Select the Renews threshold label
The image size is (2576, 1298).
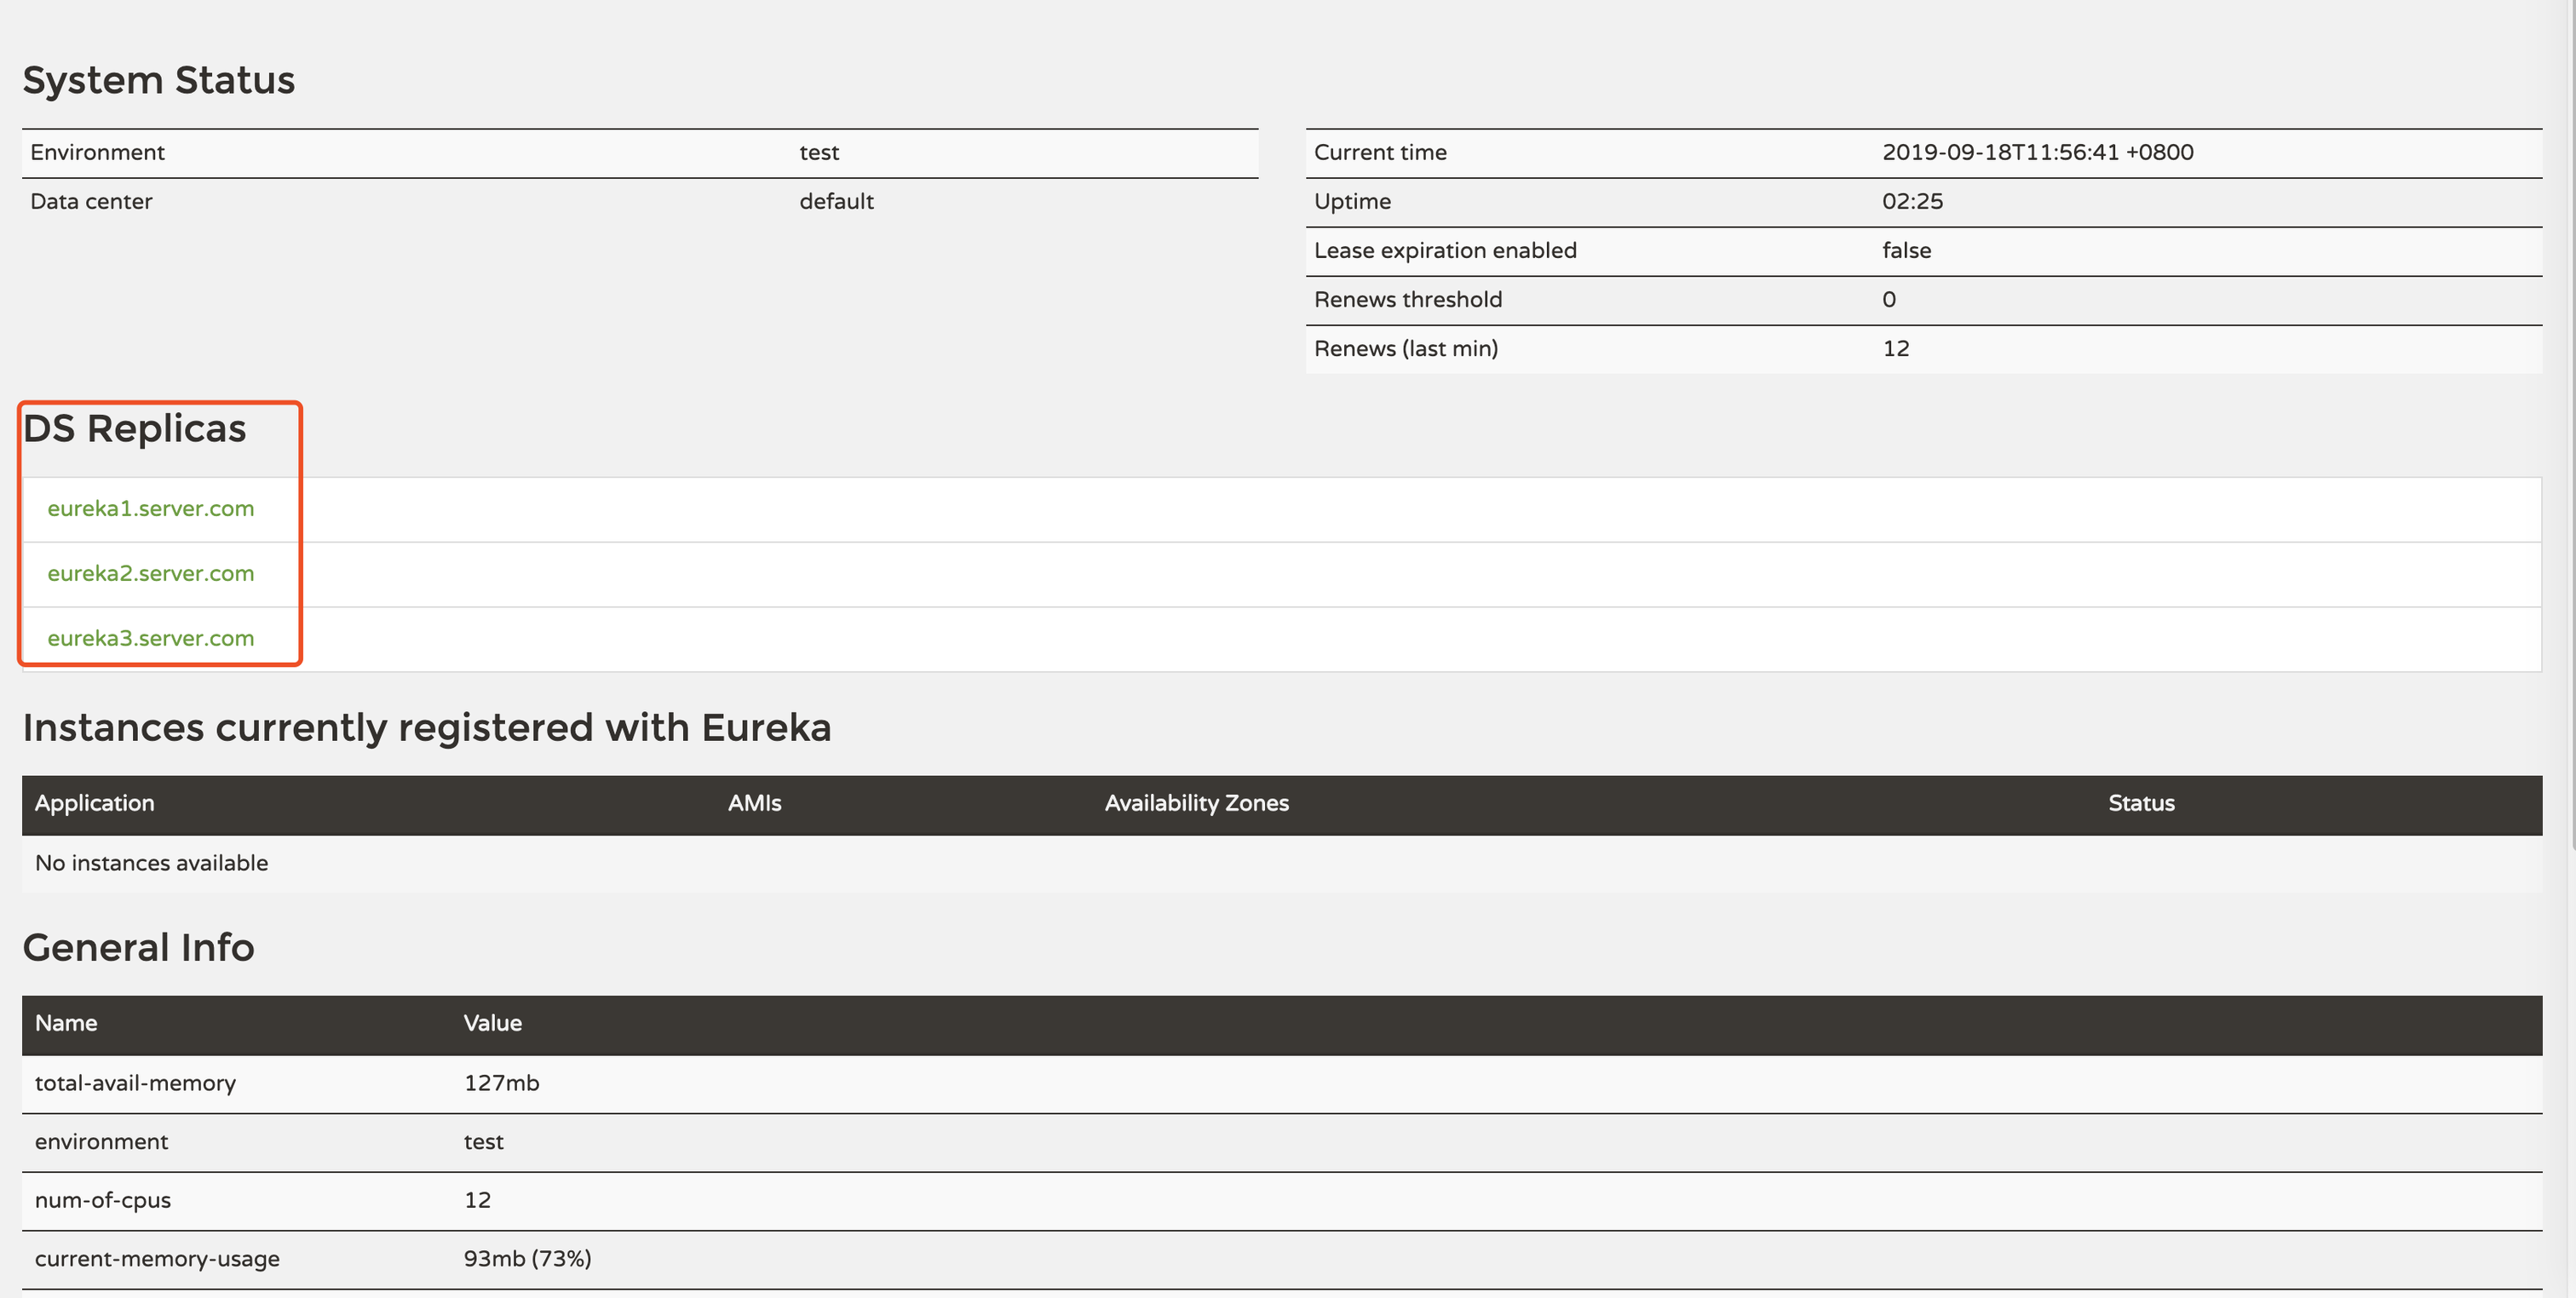(1408, 299)
